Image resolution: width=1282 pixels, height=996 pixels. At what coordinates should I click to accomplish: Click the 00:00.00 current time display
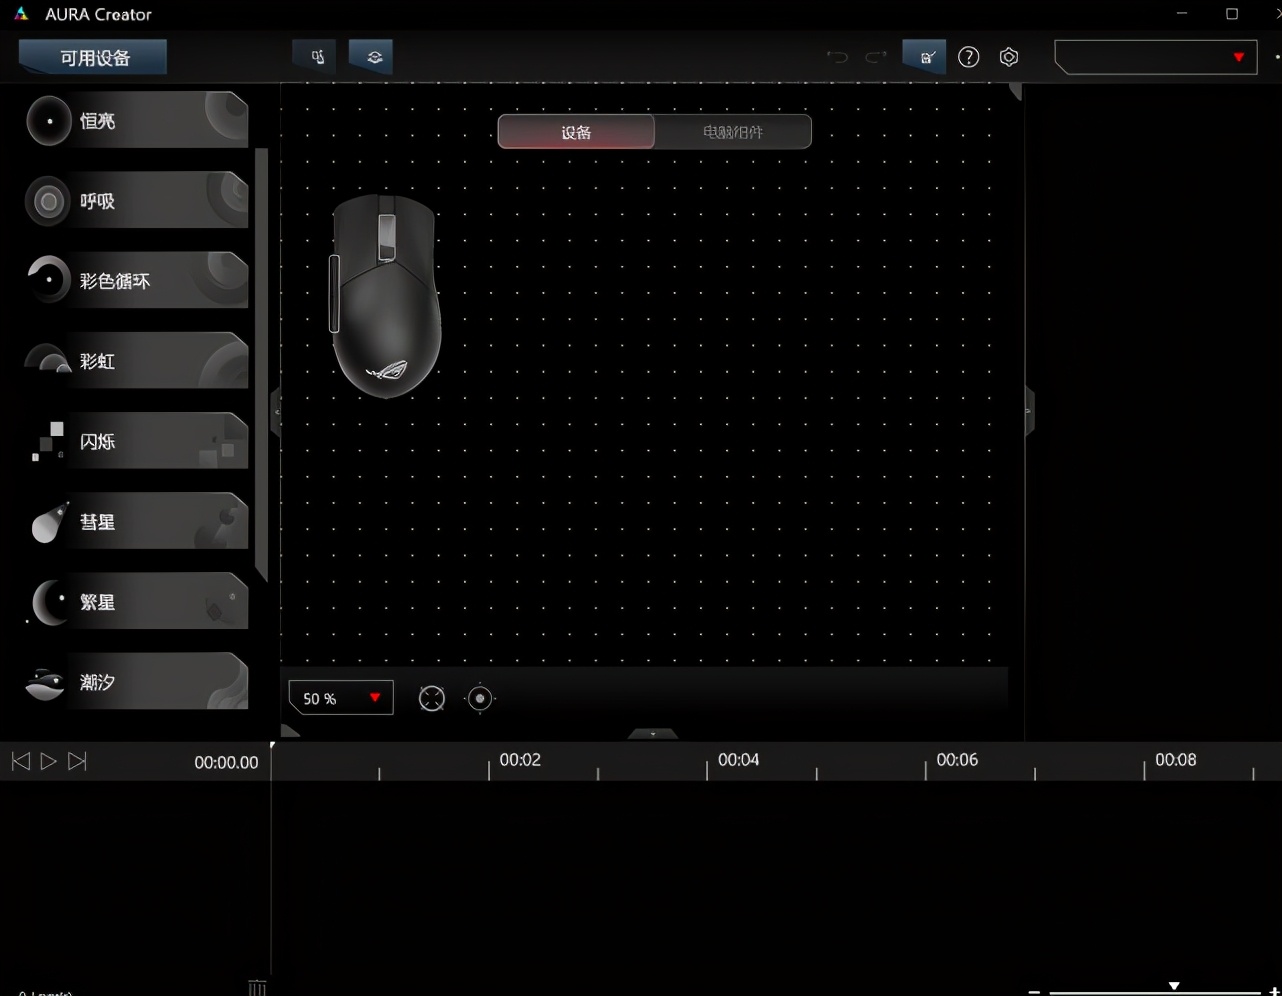(226, 762)
